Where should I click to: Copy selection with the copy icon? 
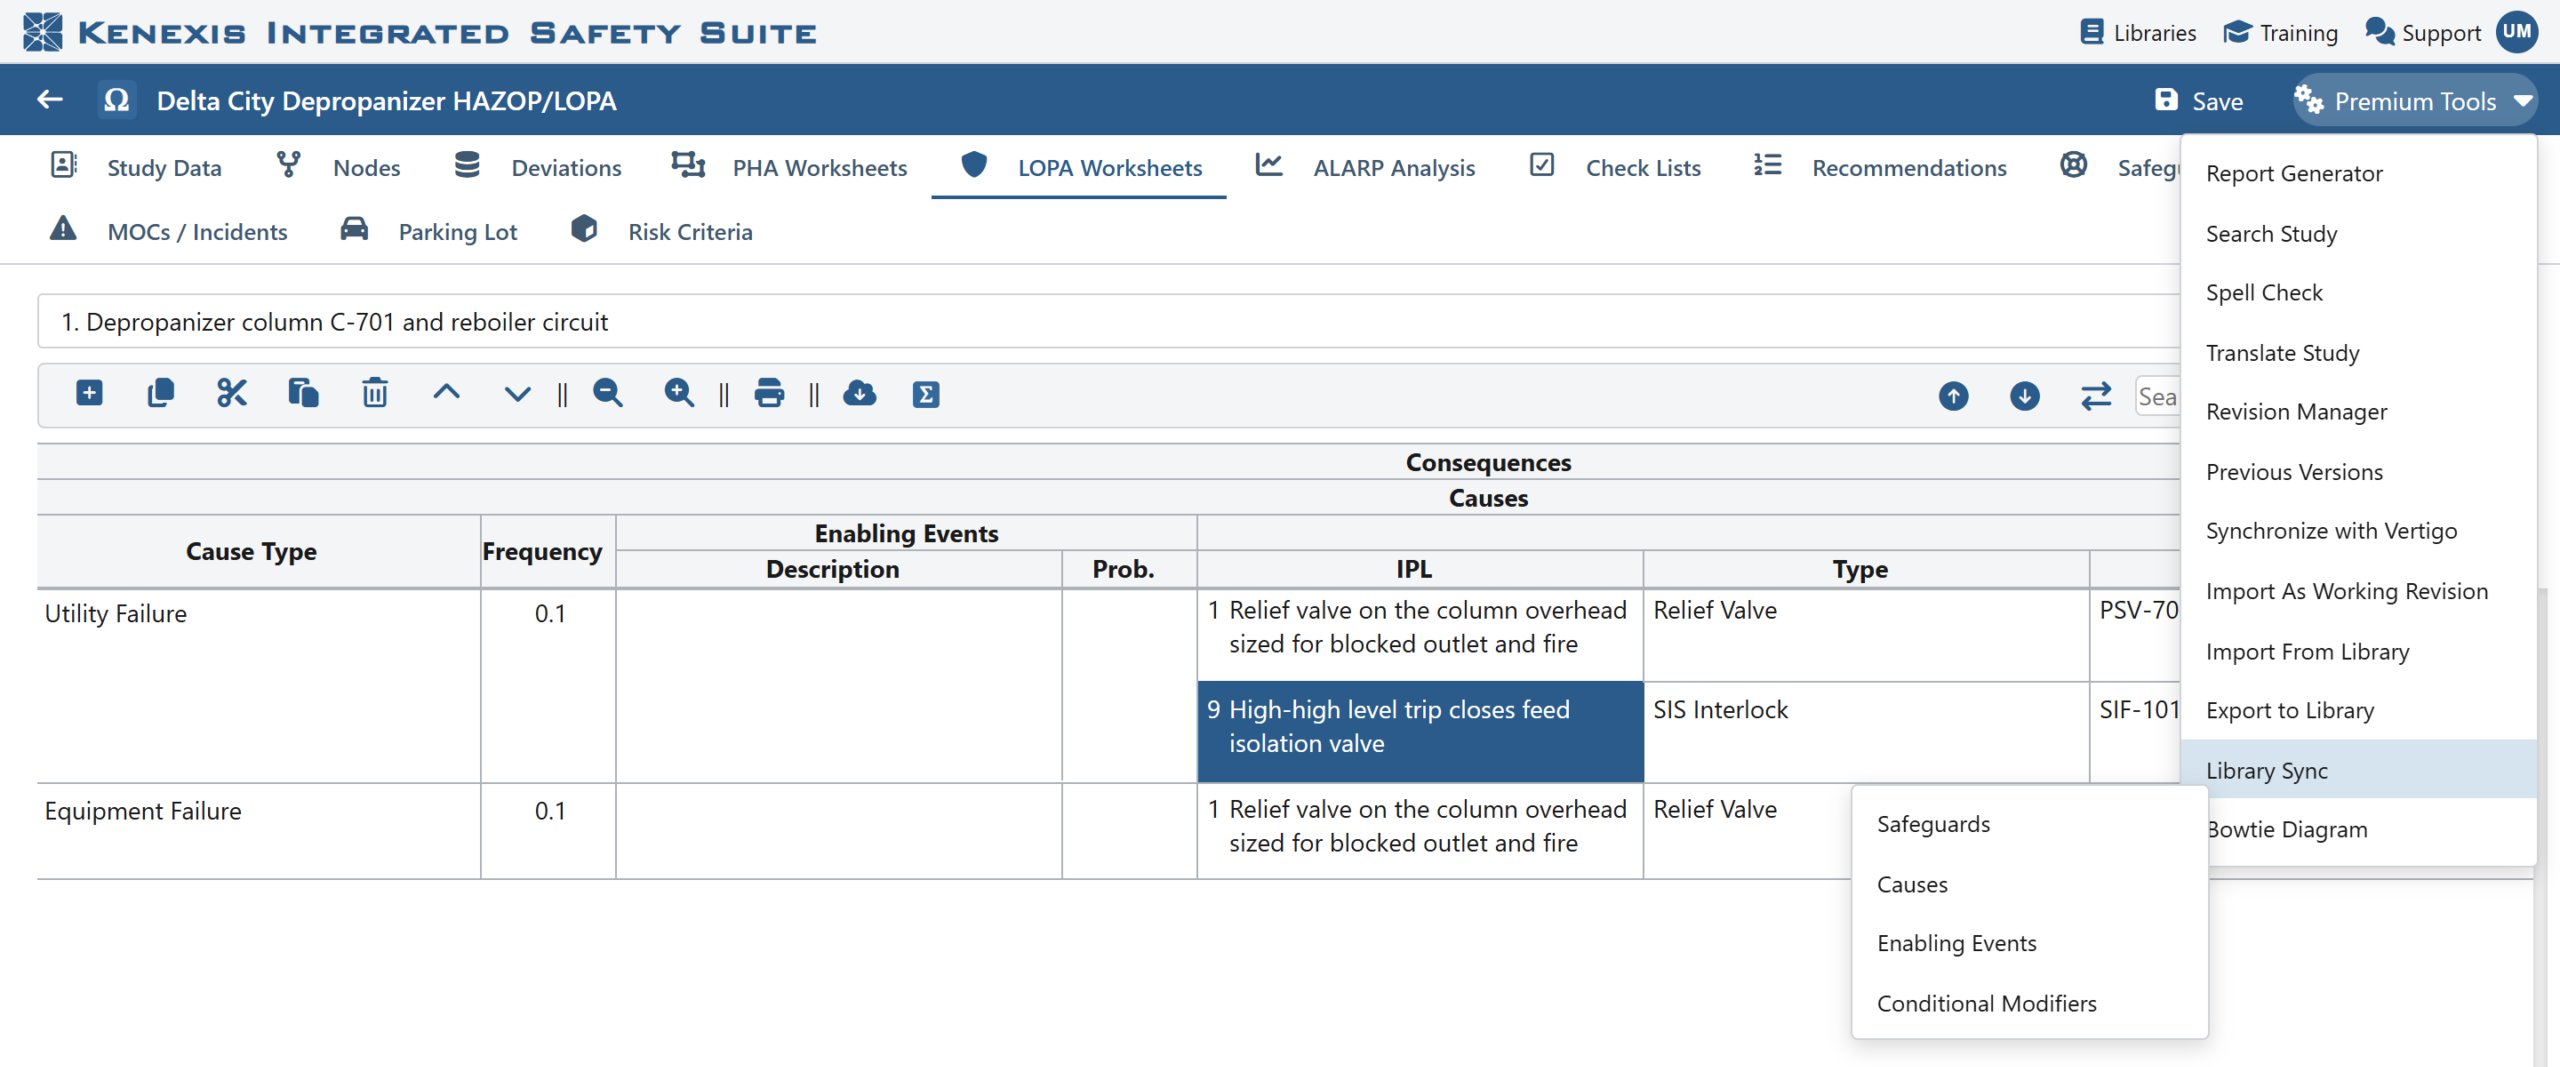click(161, 393)
